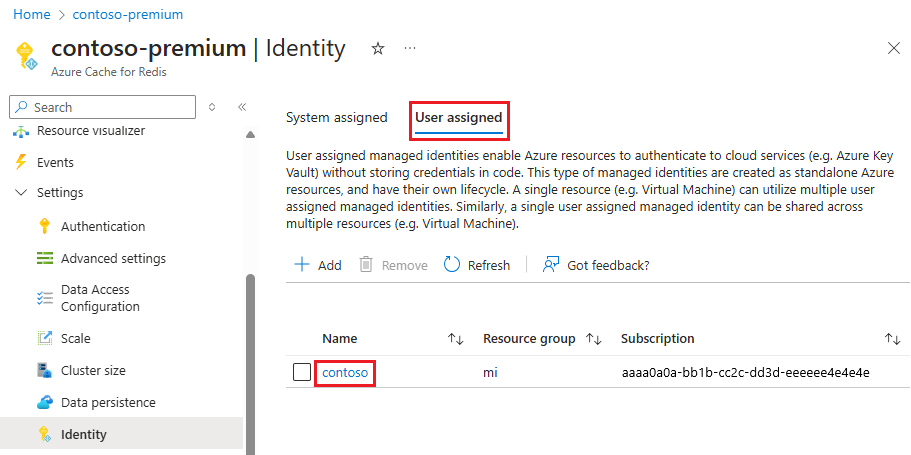Sort by the Name column header
911x455 pixels.
pyautogui.click(x=340, y=339)
